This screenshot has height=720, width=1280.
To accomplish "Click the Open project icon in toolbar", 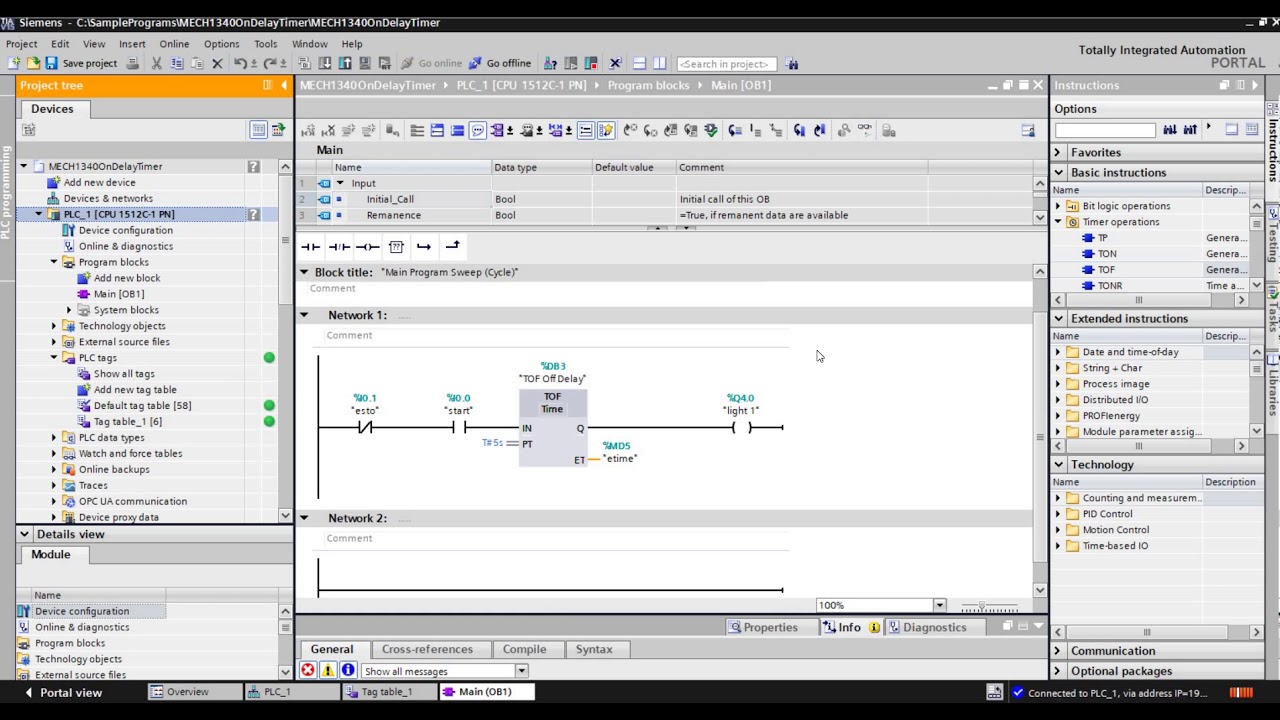I will (33, 63).
